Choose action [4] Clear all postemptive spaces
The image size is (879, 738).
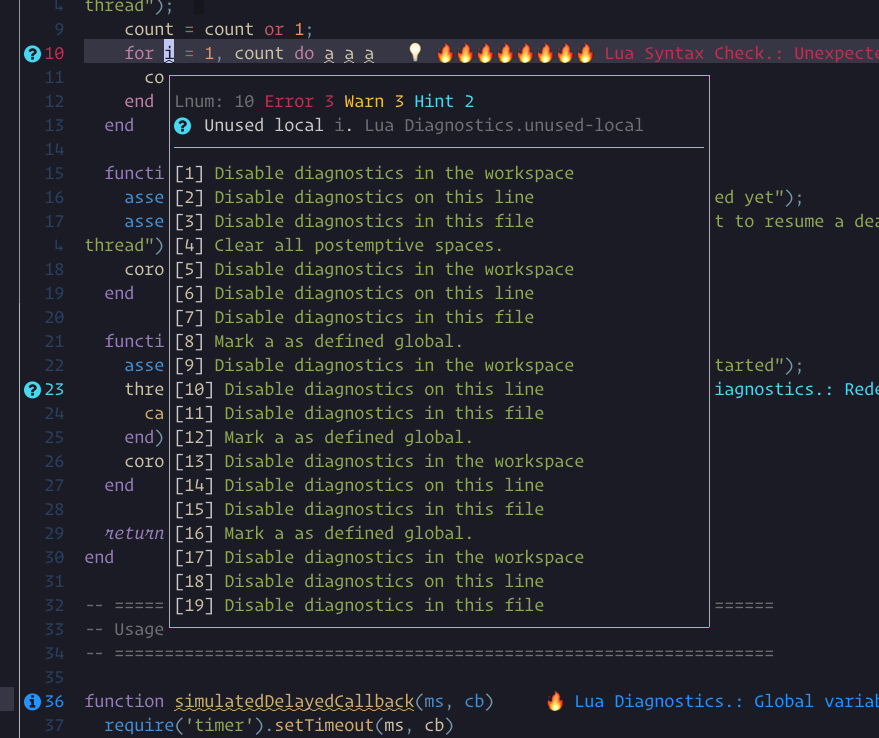(x=339, y=246)
